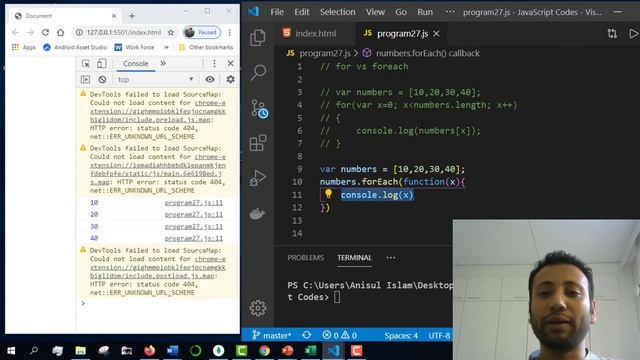
Task: Open the Windows Start menu
Action: 11,351
